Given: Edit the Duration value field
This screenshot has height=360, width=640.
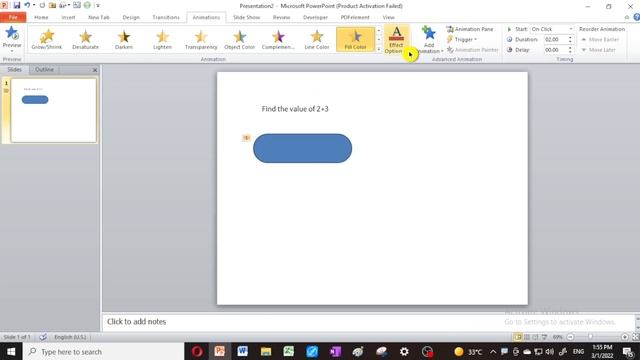Looking at the screenshot, I should (x=555, y=39).
